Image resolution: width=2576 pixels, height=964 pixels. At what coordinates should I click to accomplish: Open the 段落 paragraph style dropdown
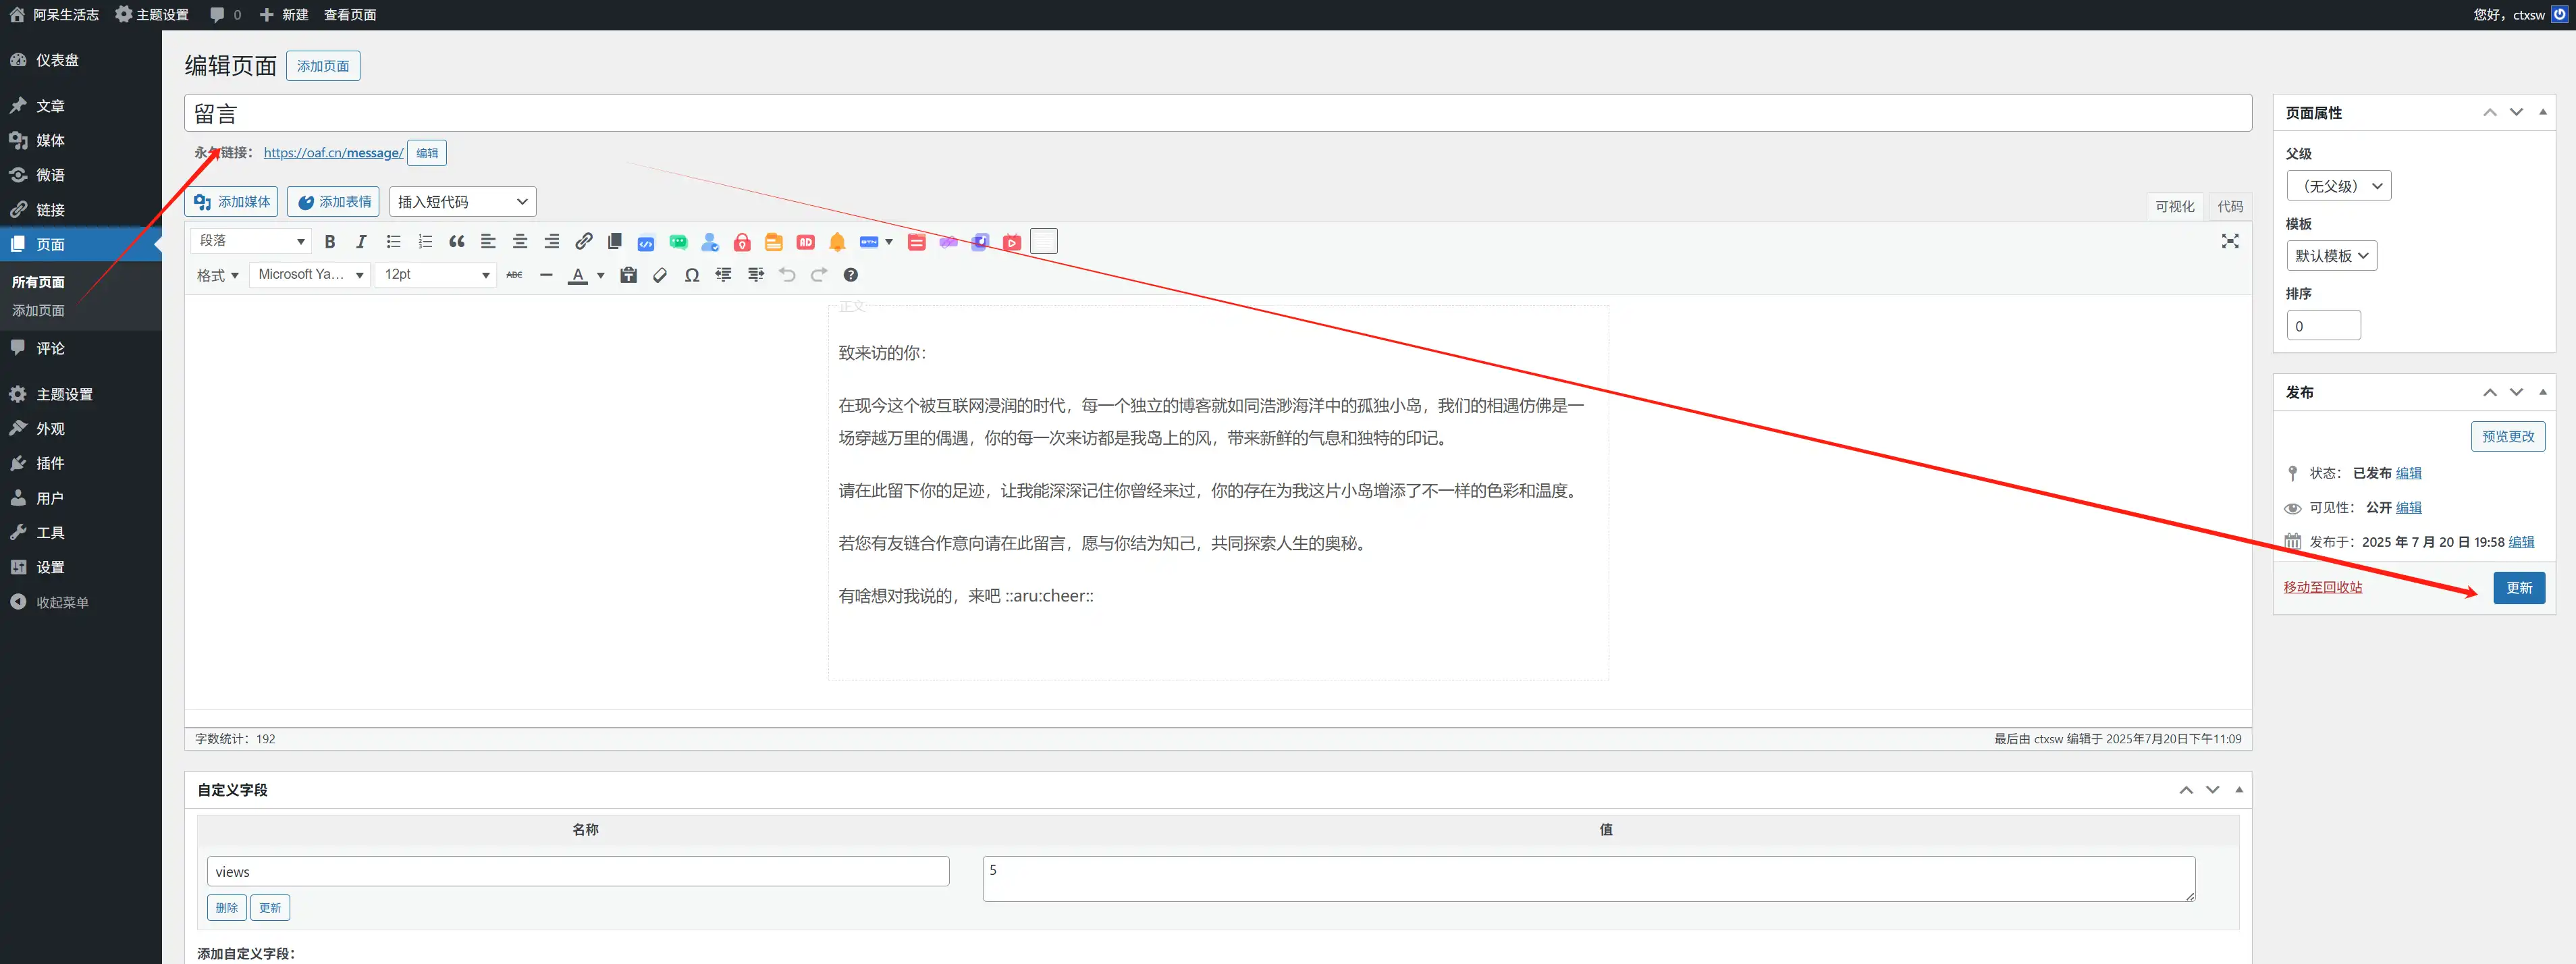250,241
